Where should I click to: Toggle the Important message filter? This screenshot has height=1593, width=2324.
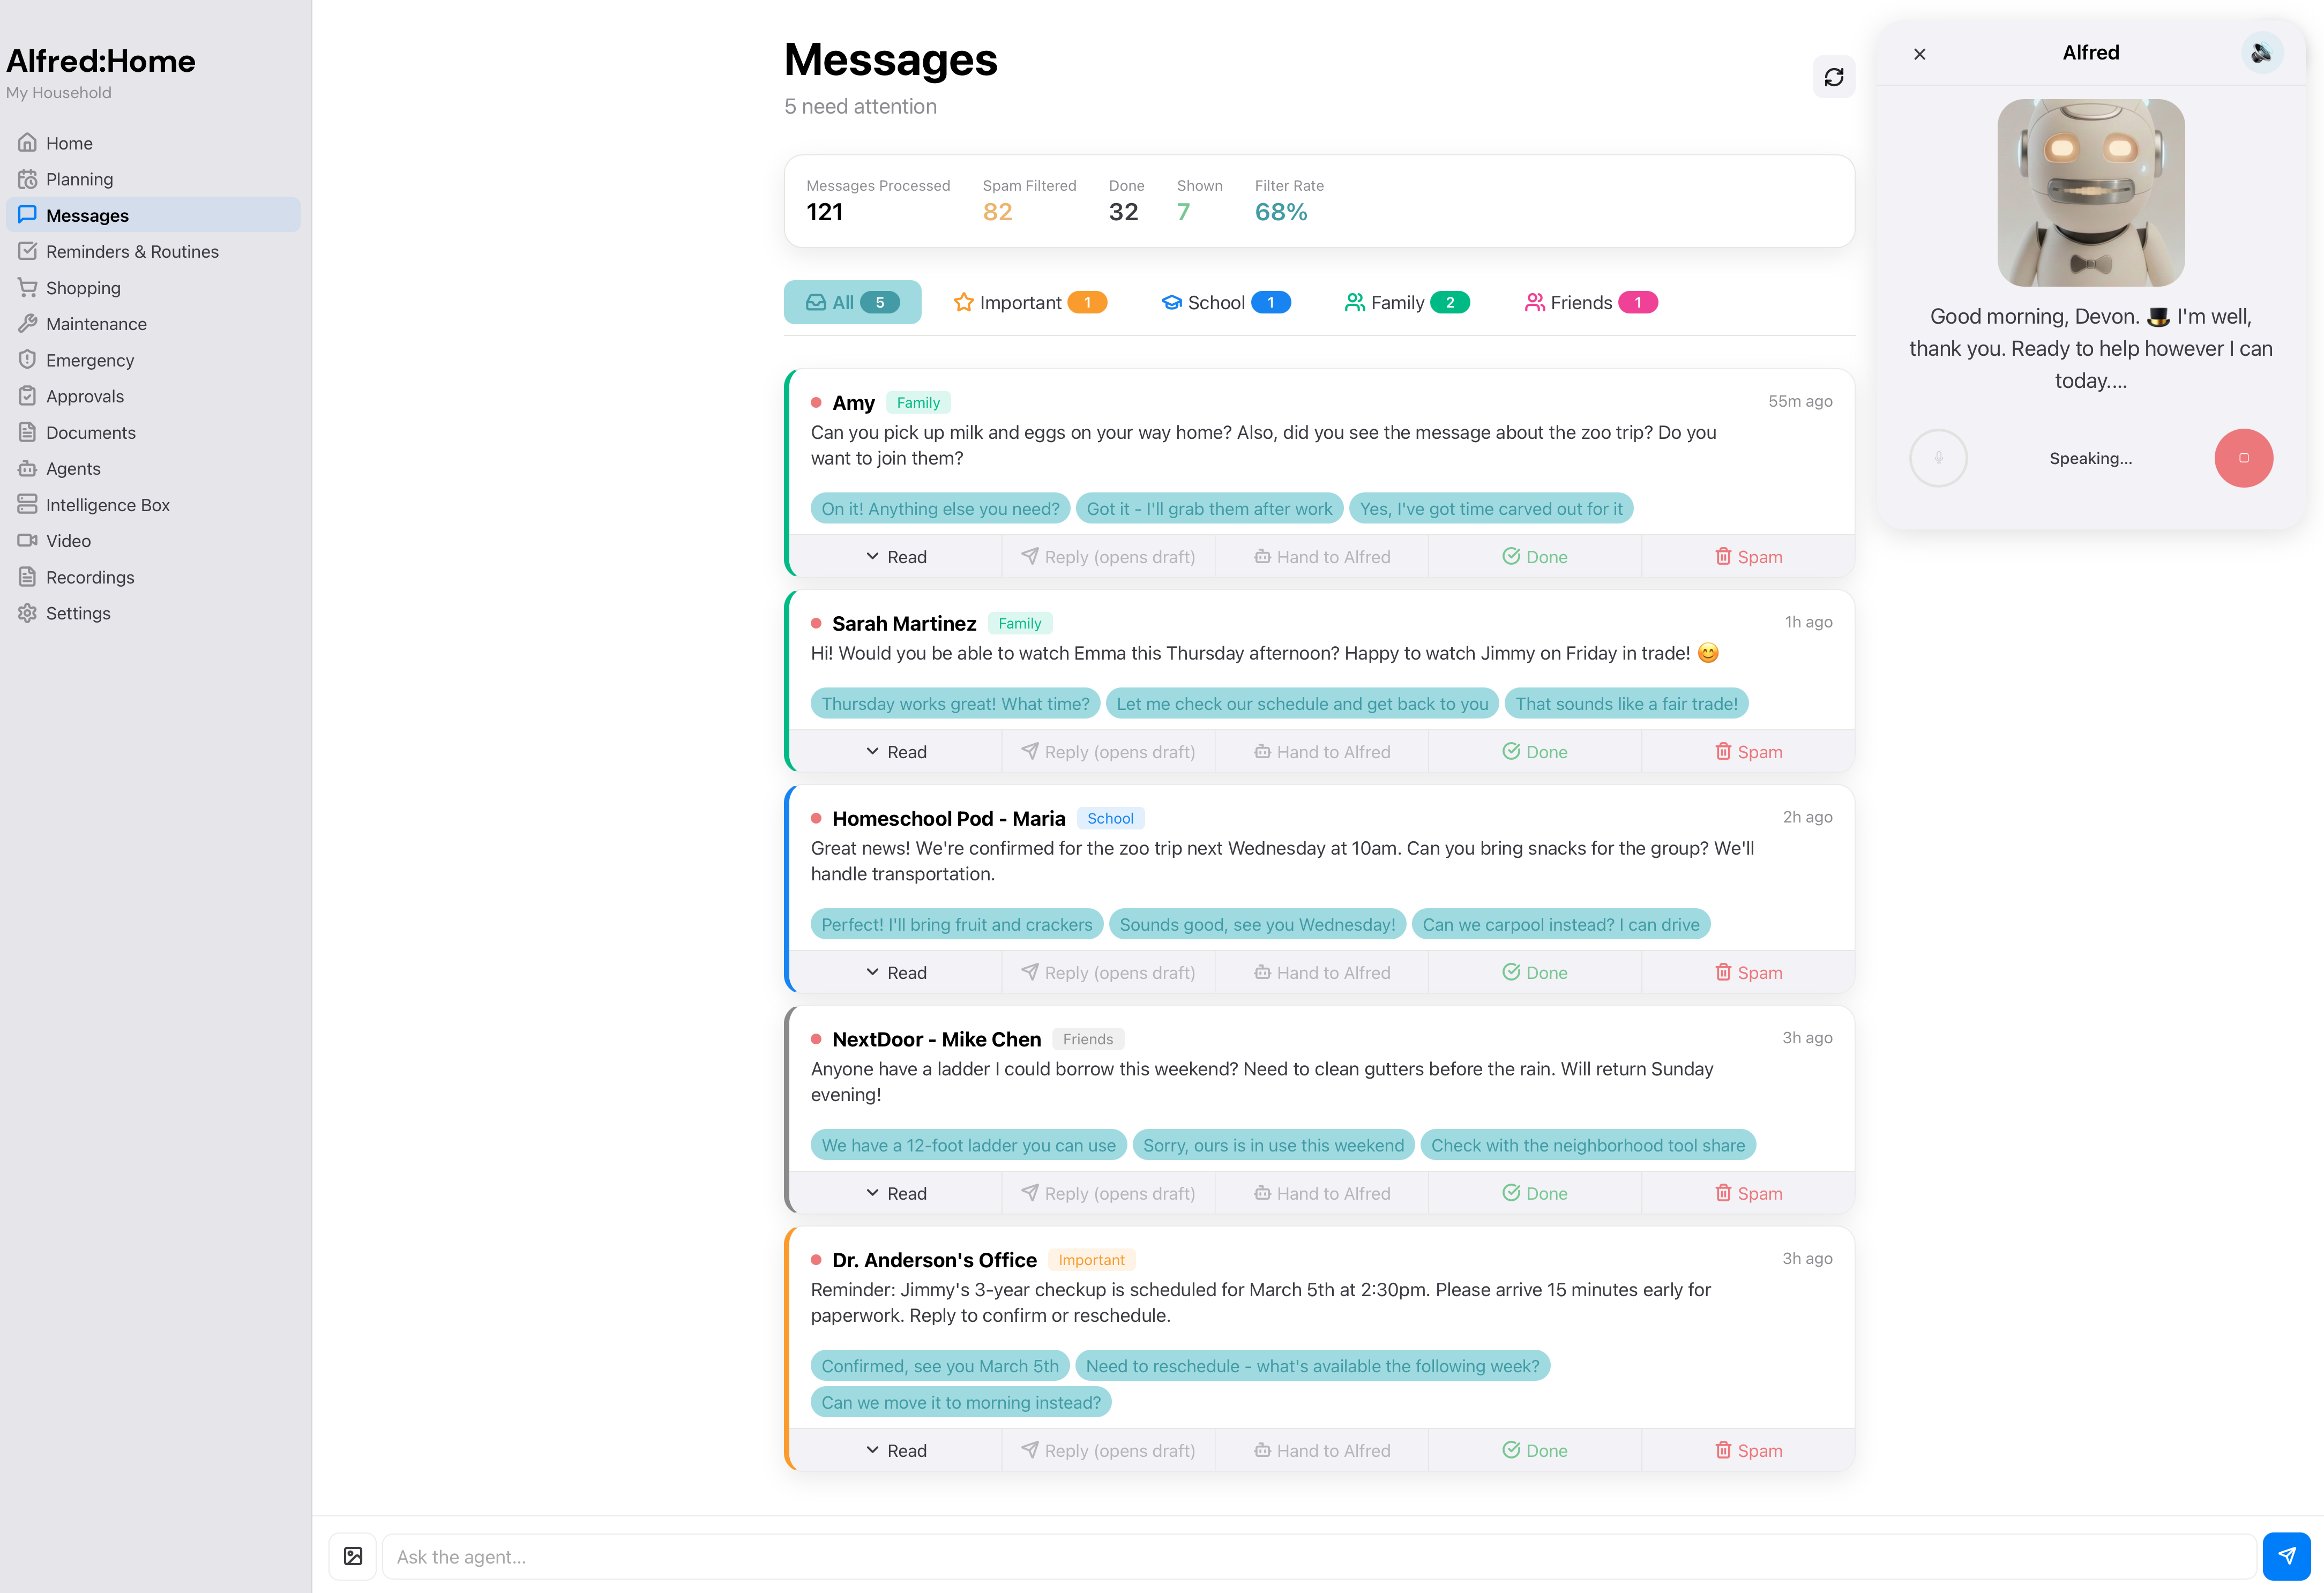[x=1029, y=302]
